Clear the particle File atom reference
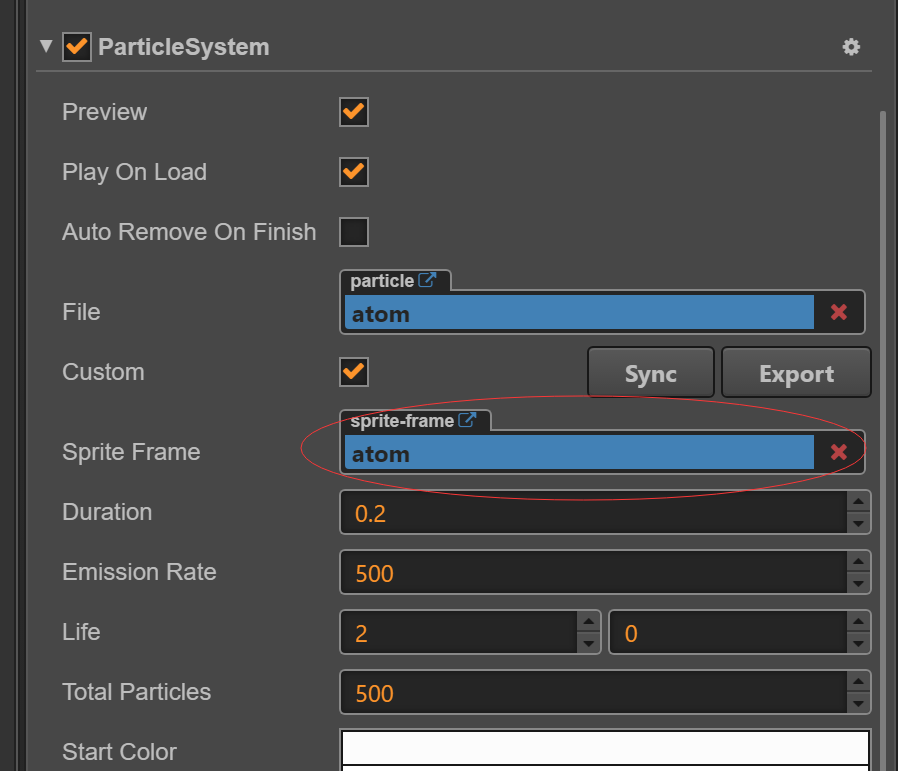898x771 pixels. (838, 313)
